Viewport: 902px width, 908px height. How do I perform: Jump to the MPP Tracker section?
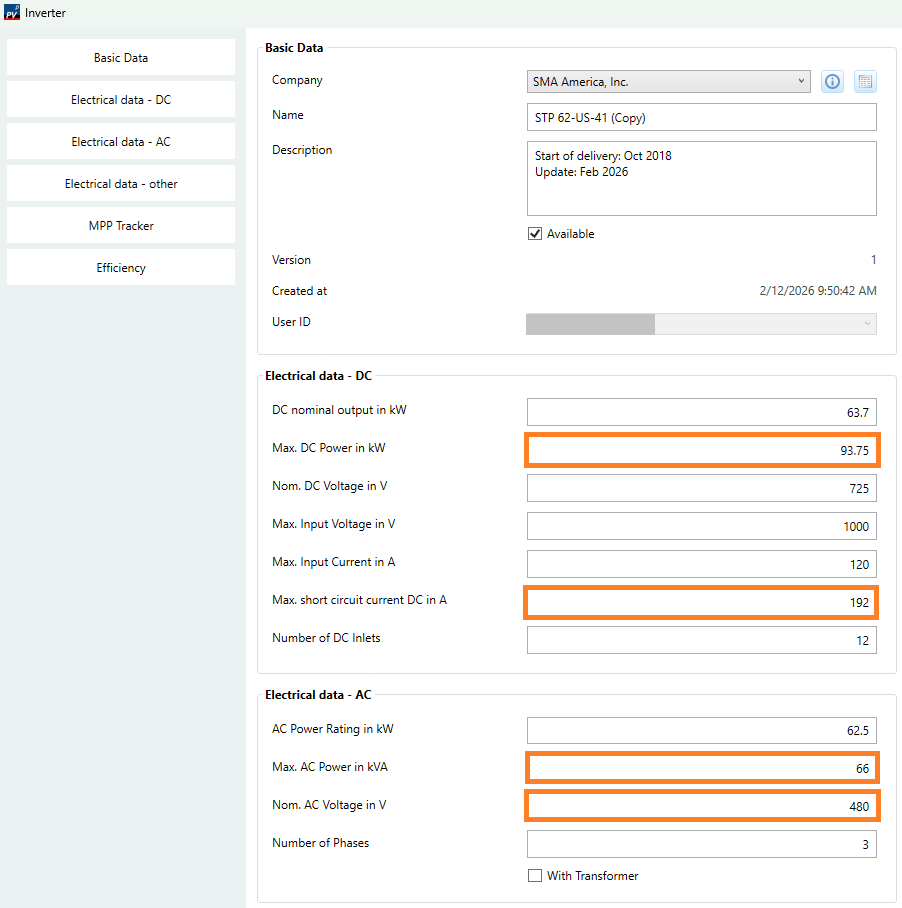tap(121, 226)
